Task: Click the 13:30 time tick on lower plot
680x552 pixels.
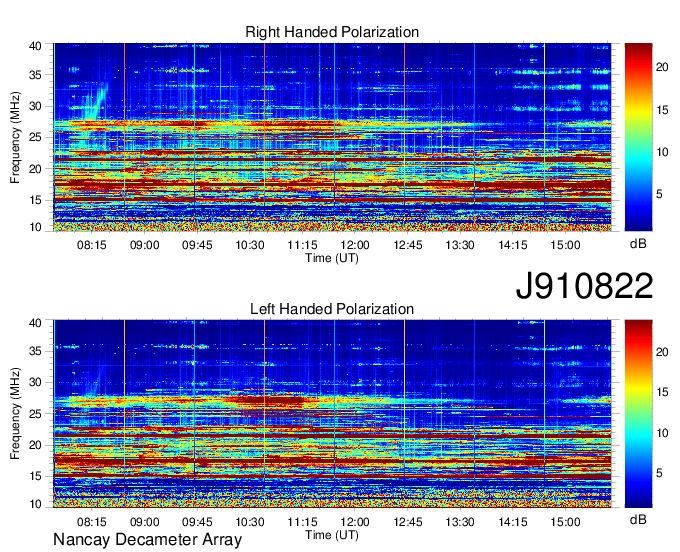Action: coord(460,522)
